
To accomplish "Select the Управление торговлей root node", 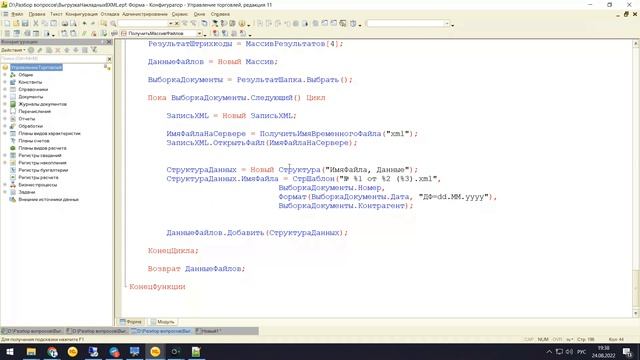I will pyautogui.click(x=36, y=67).
